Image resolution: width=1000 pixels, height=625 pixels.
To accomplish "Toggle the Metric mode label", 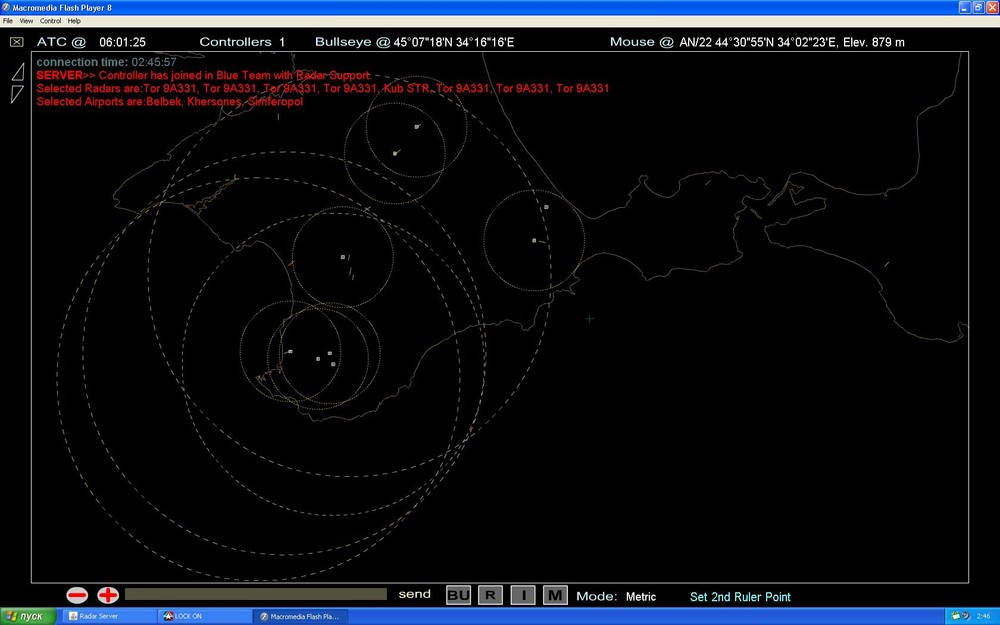I will click(x=640, y=597).
